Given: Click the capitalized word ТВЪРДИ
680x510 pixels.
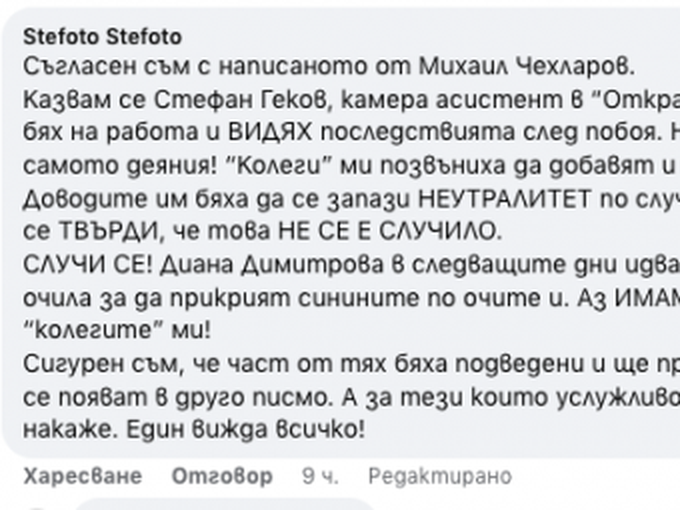Looking at the screenshot, I should coord(111,232).
